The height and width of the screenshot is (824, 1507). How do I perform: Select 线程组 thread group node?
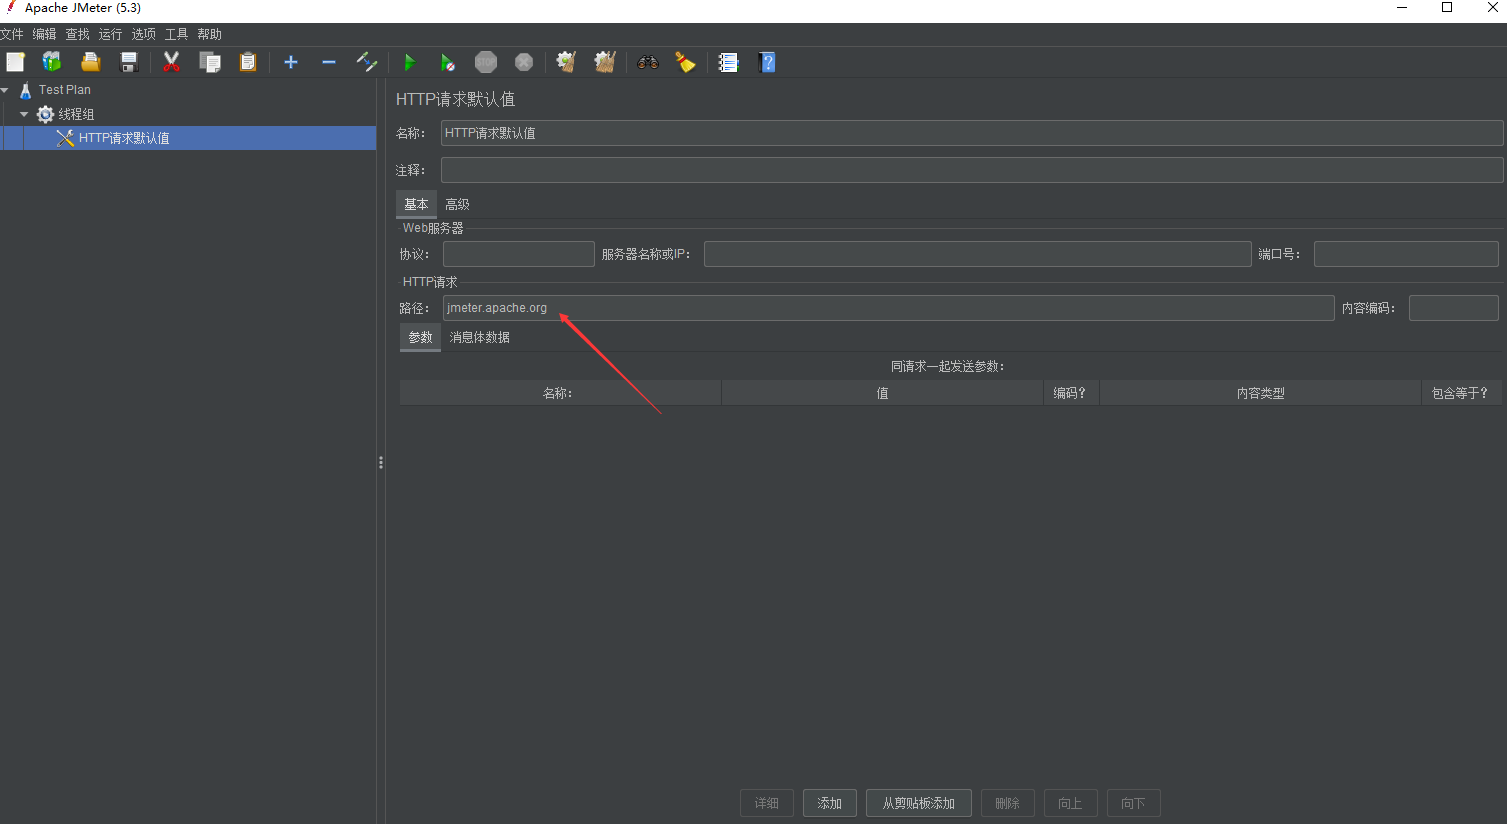(x=76, y=114)
